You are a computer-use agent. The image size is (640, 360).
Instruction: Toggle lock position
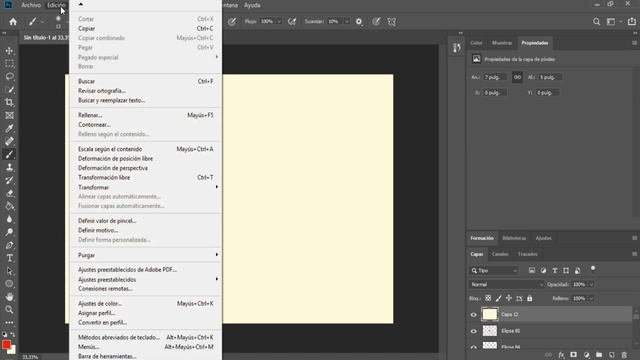(x=509, y=298)
